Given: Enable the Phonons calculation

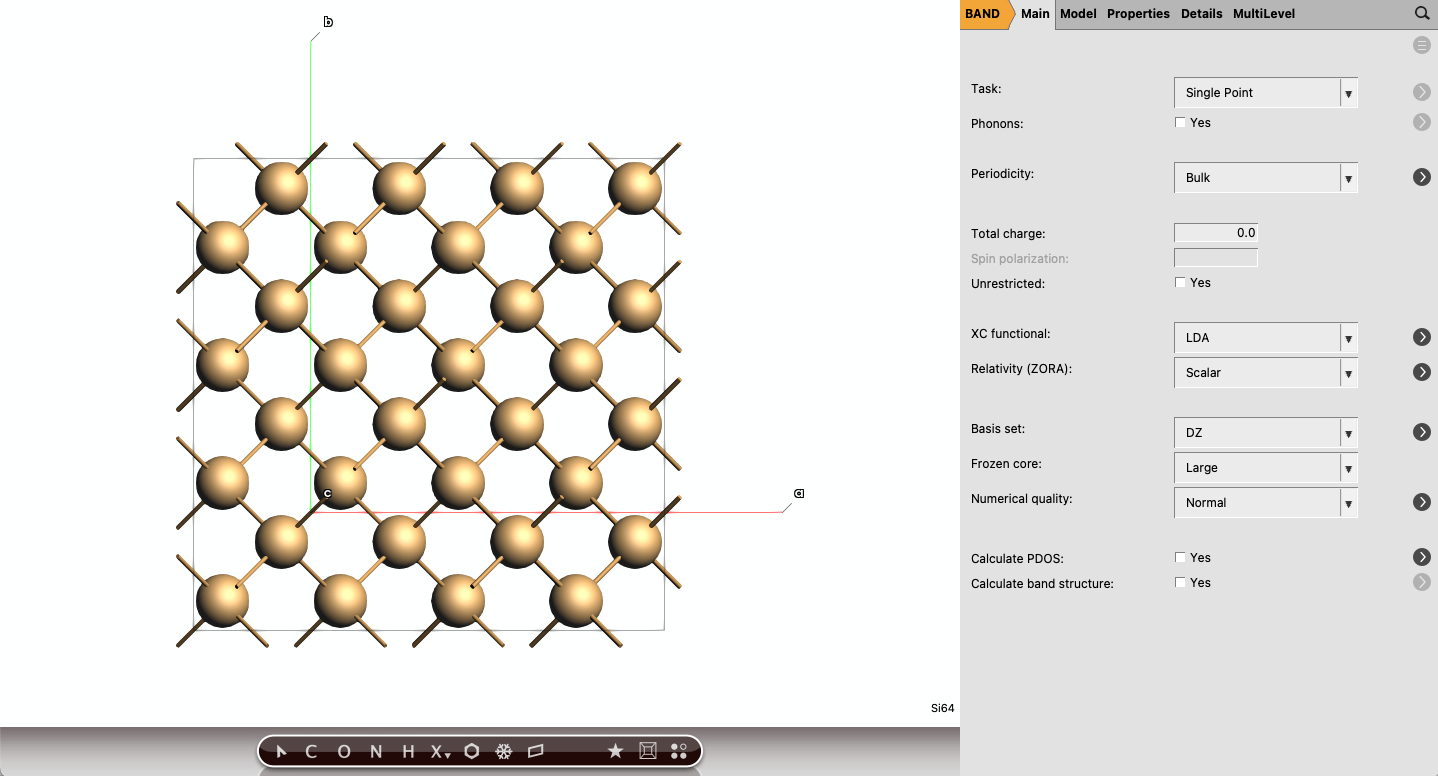Looking at the screenshot, I should pos(1180,122).
